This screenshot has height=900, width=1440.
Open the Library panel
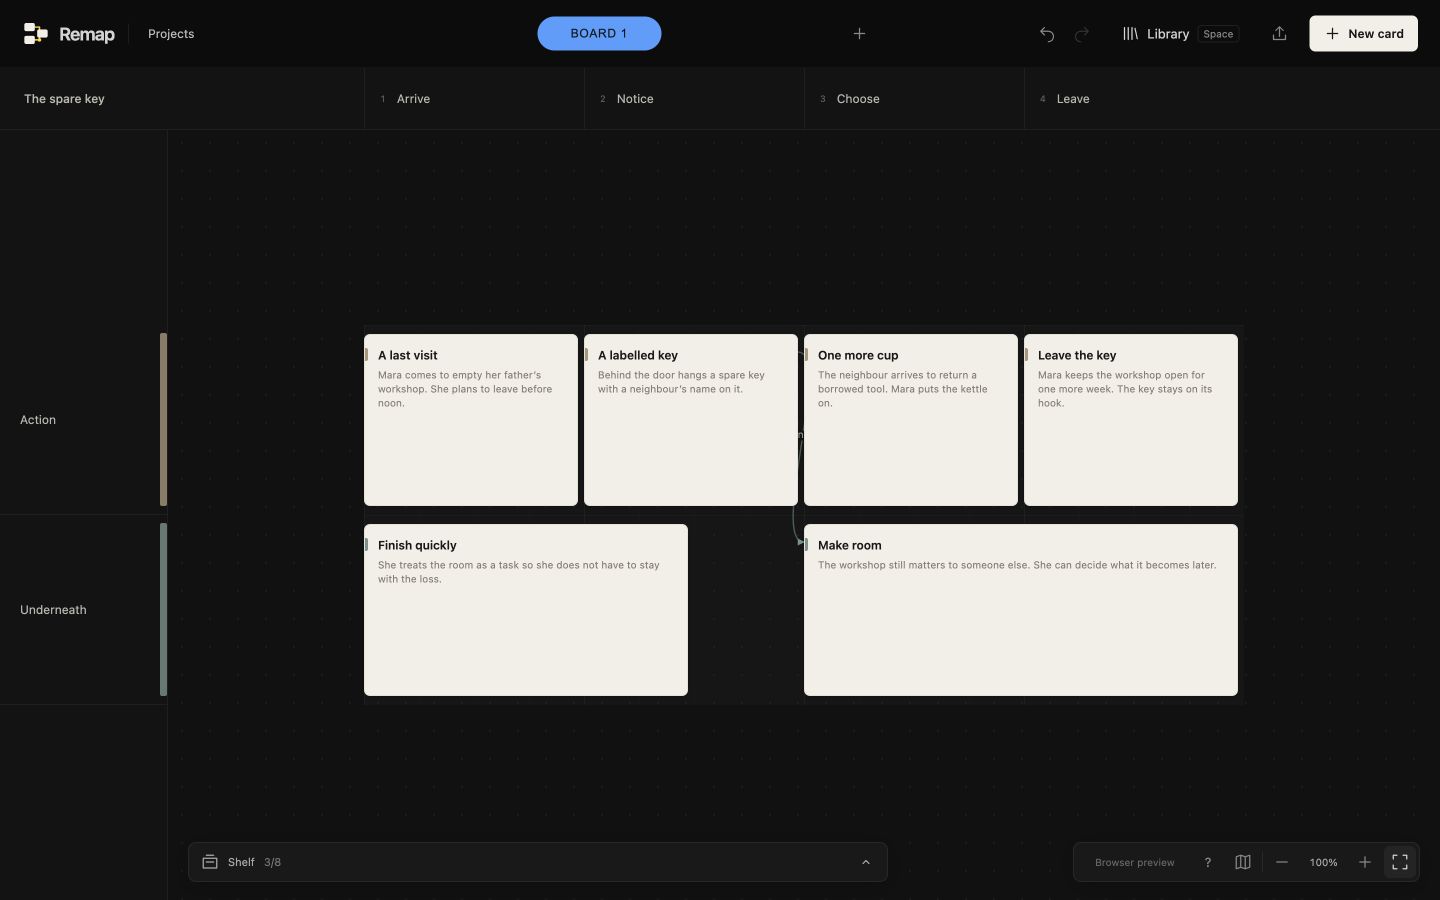point(1156,34)
